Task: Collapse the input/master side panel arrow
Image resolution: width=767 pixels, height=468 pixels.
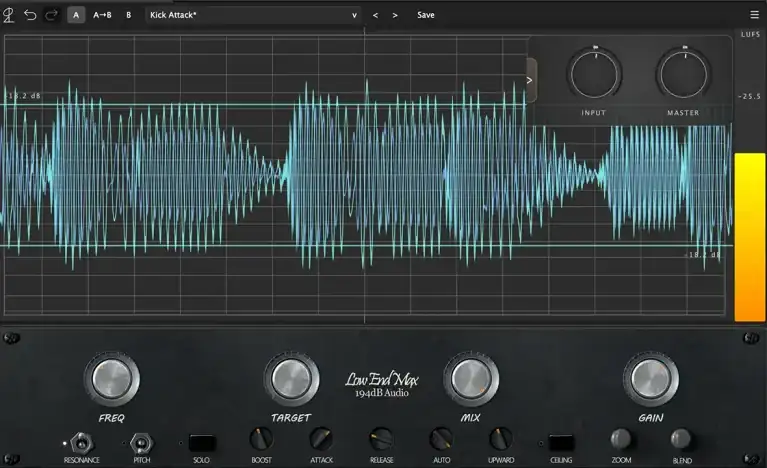Action: (x=531, y=80)
